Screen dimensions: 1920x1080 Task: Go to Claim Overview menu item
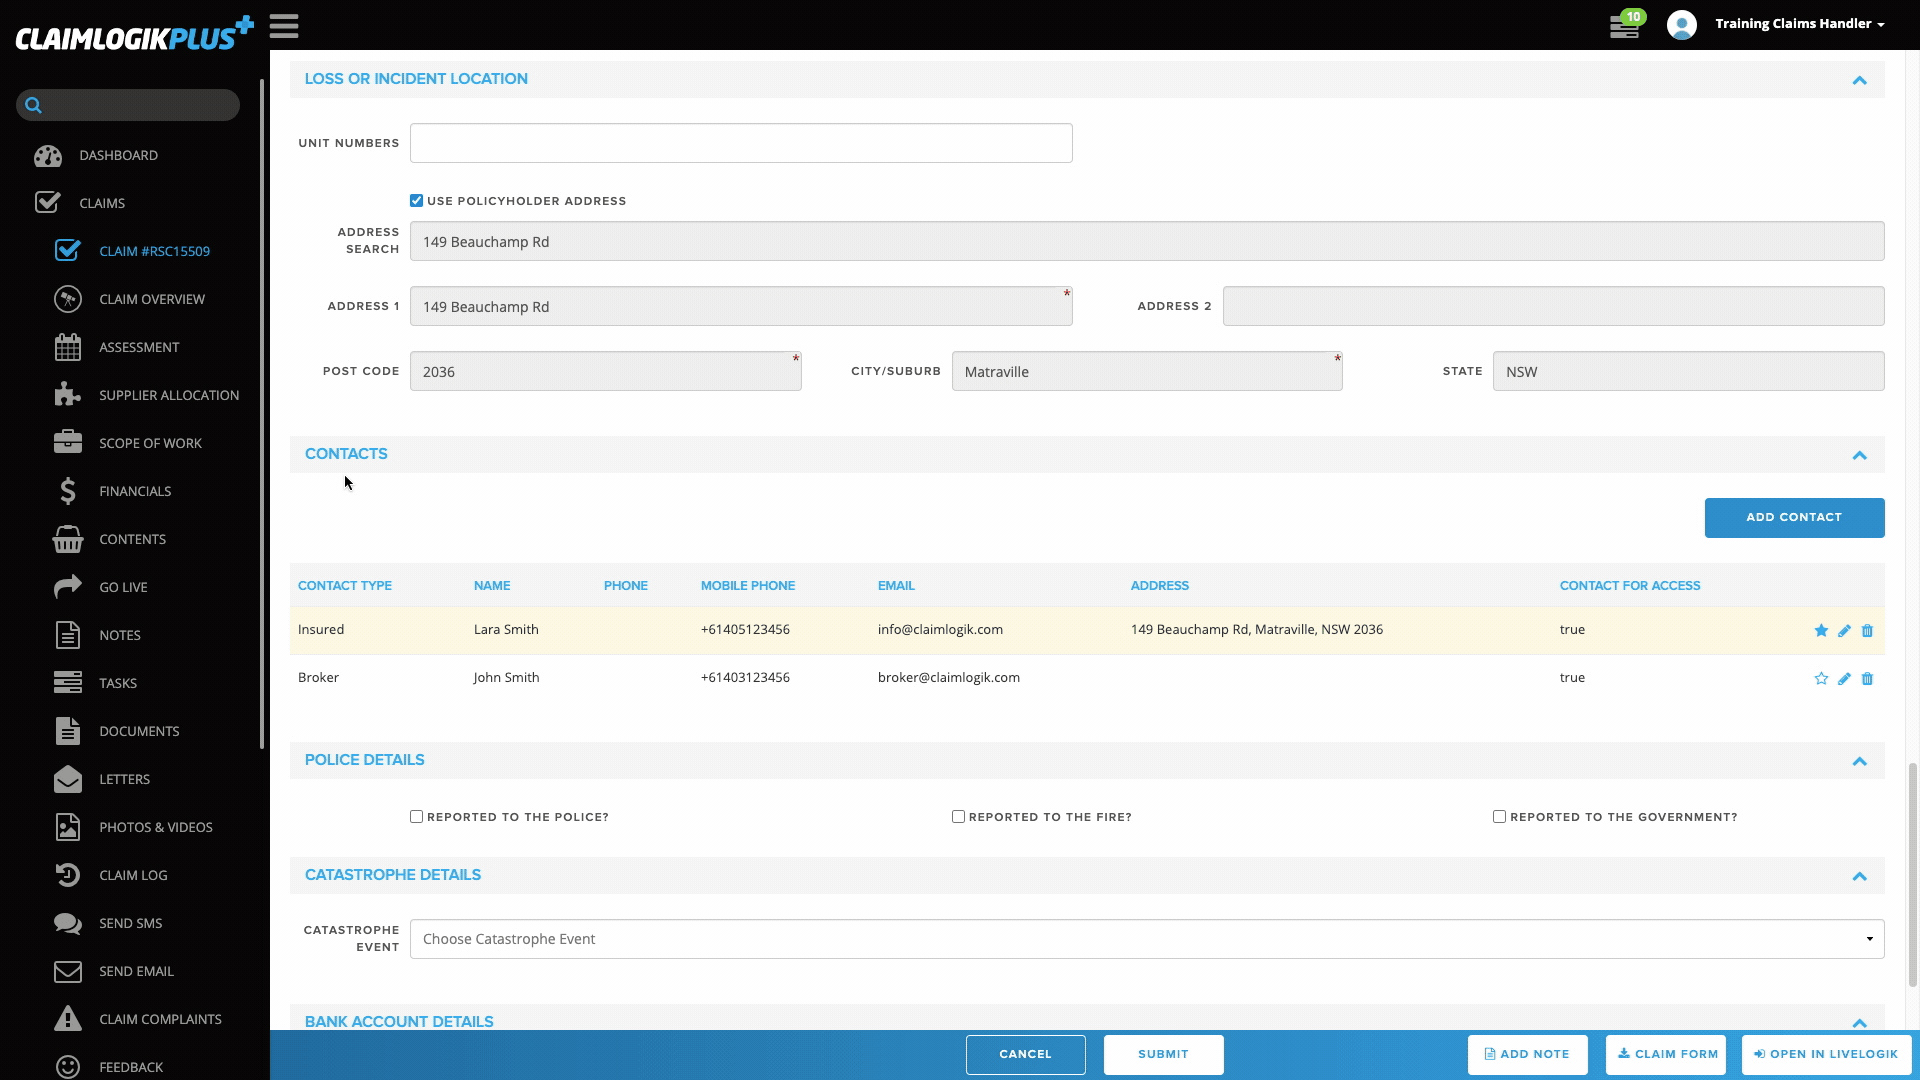pyautogui.click(x=152, y=299)
